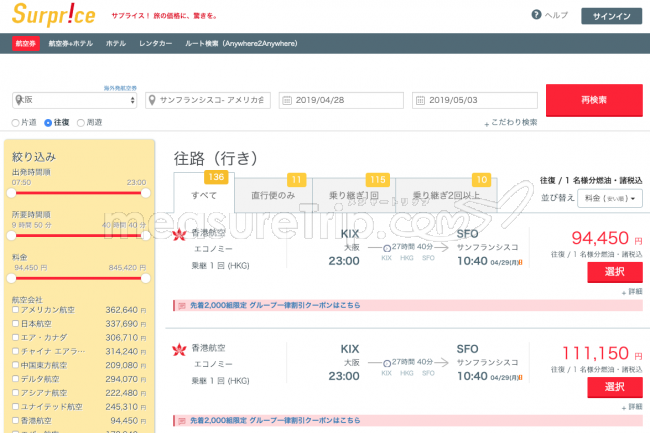650x433 pixels.
Task: Check the エア・カナダ airline filter
Action: tap(15, 337)
